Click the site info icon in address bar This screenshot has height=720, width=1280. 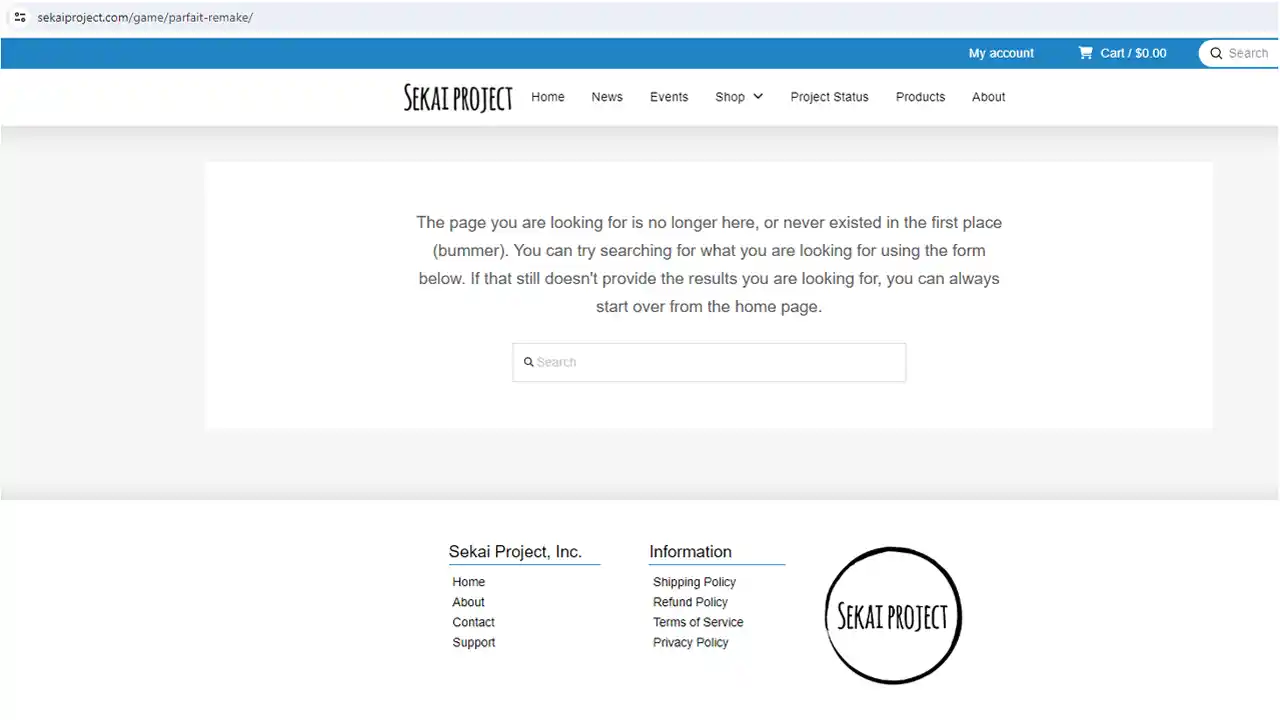coord(19,17)
